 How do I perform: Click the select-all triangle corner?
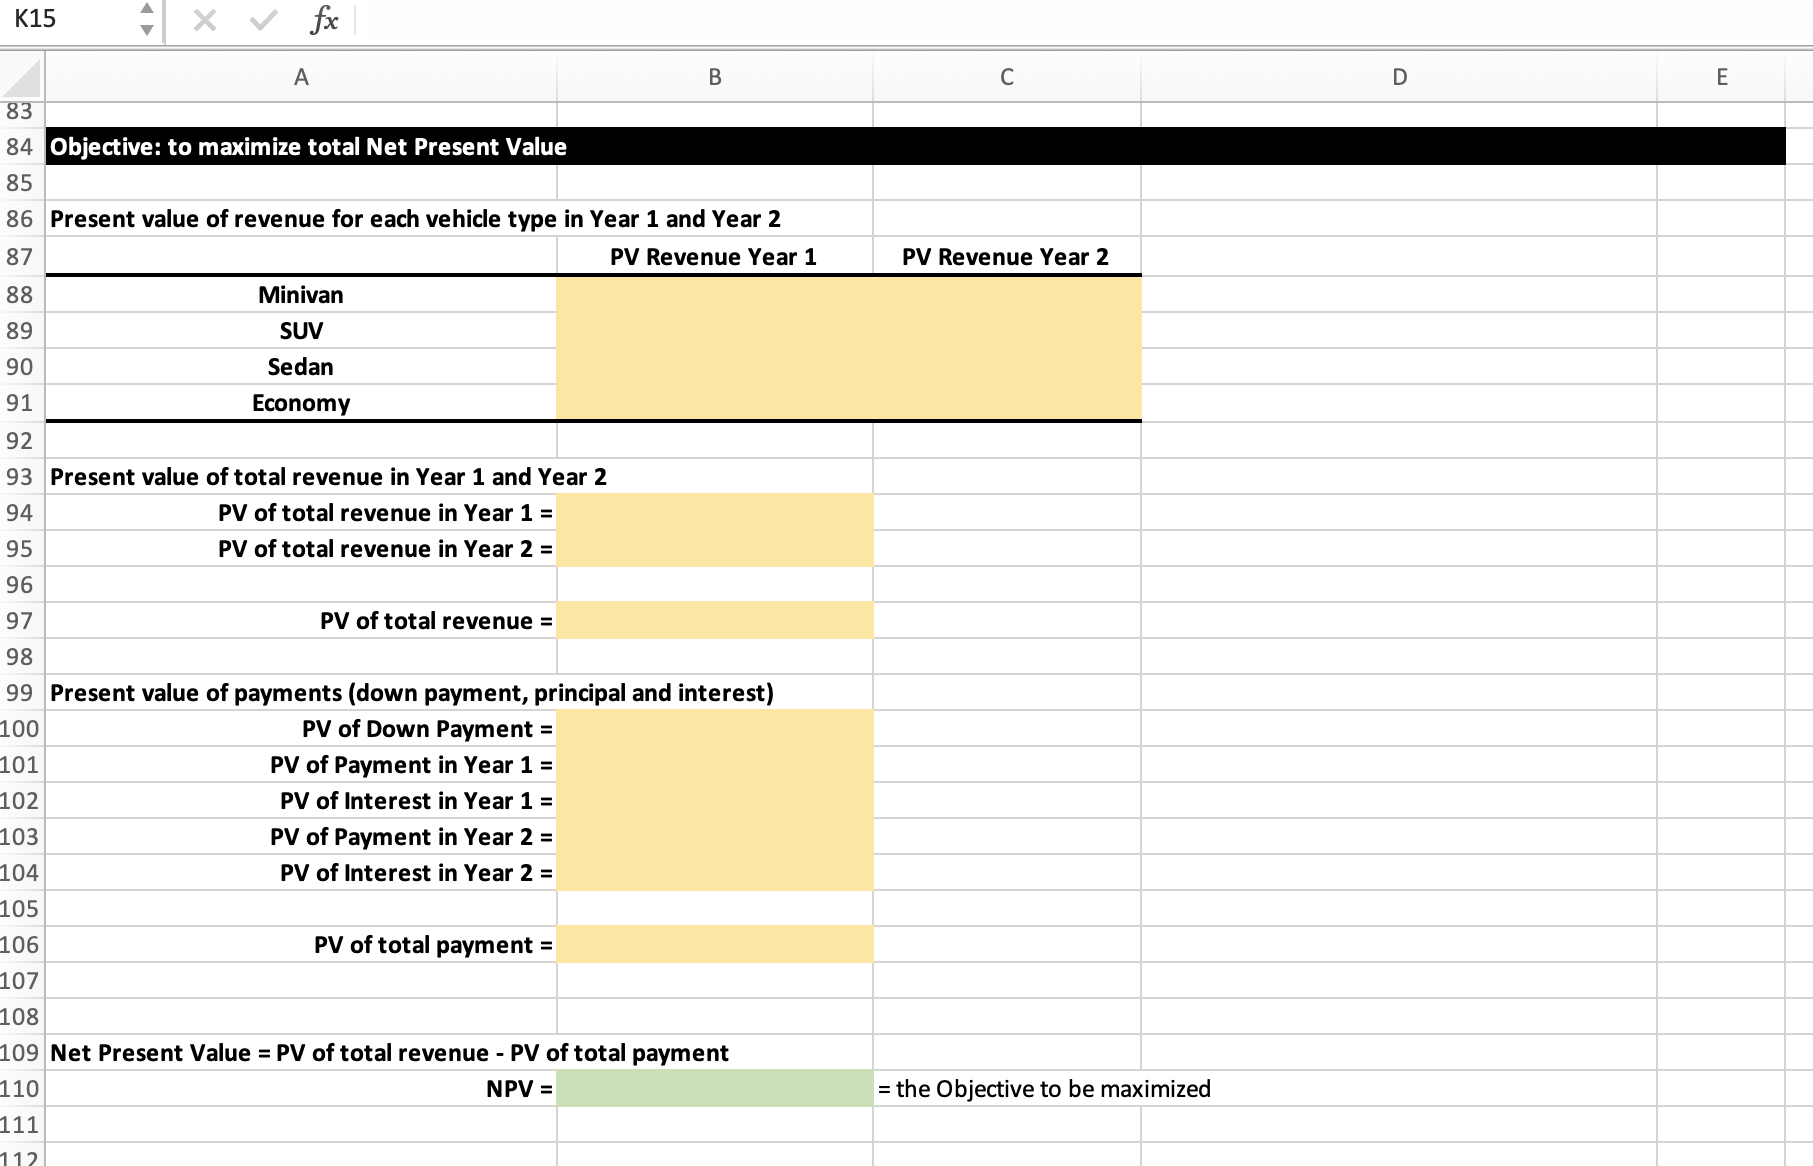(22, 78)
